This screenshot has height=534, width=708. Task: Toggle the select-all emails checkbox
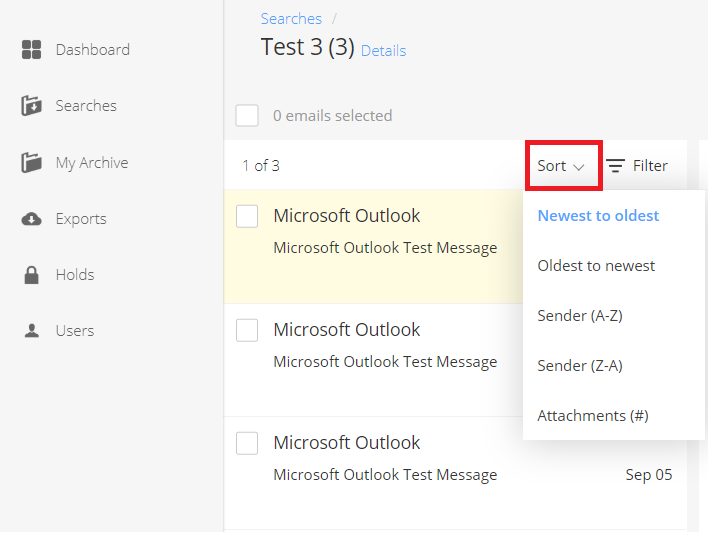pyautogui.click(x=247, y=116)
